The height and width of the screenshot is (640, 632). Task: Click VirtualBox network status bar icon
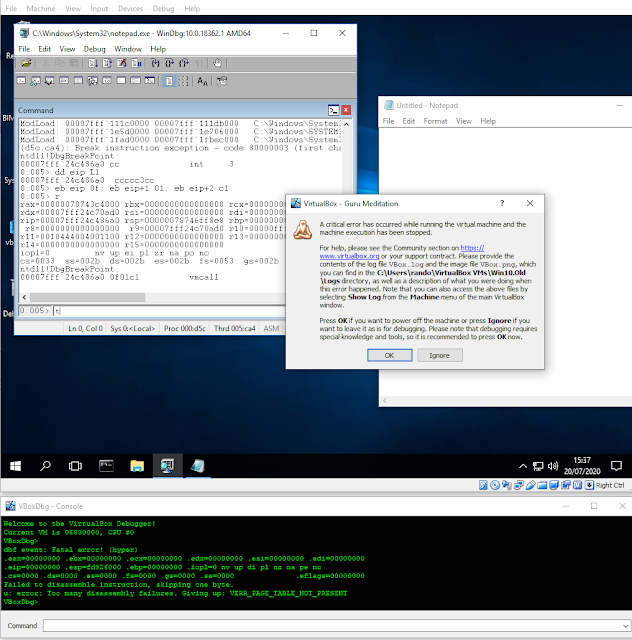click(x=519, y=485)
